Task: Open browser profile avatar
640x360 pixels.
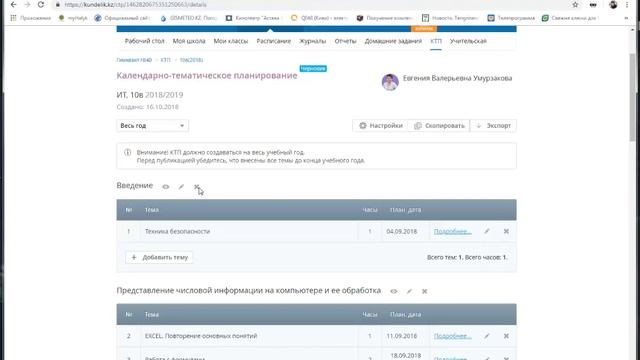Action: (613, 5)
